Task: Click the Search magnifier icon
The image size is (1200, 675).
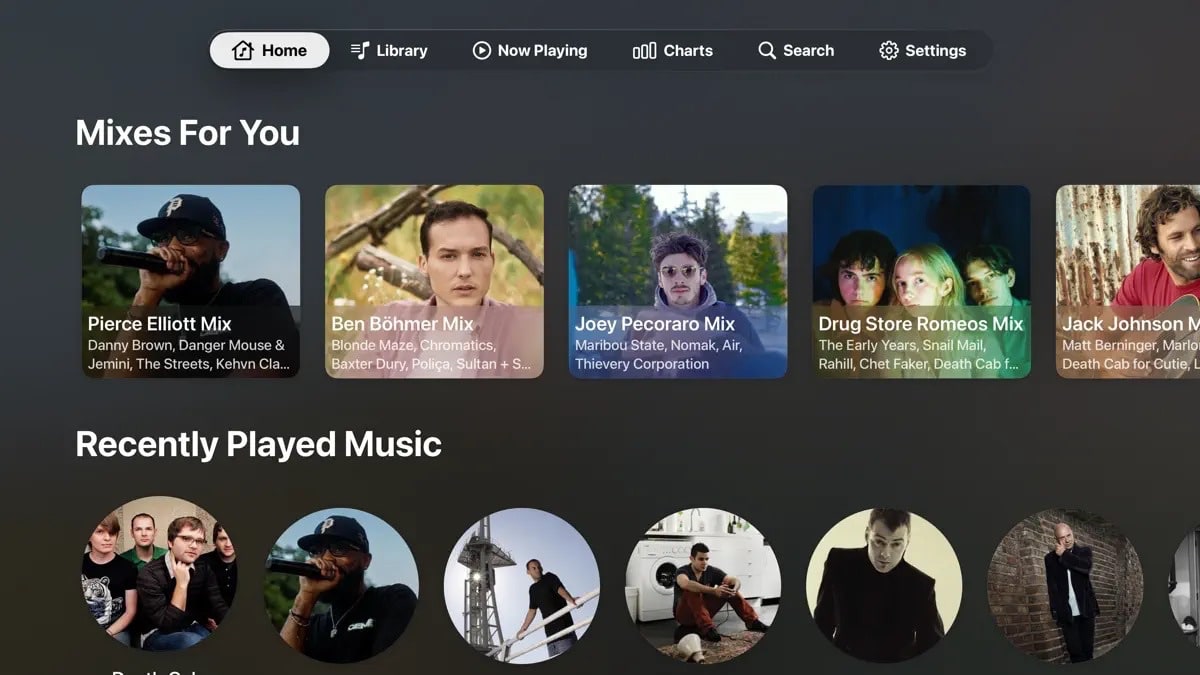Action: [767, 50]
